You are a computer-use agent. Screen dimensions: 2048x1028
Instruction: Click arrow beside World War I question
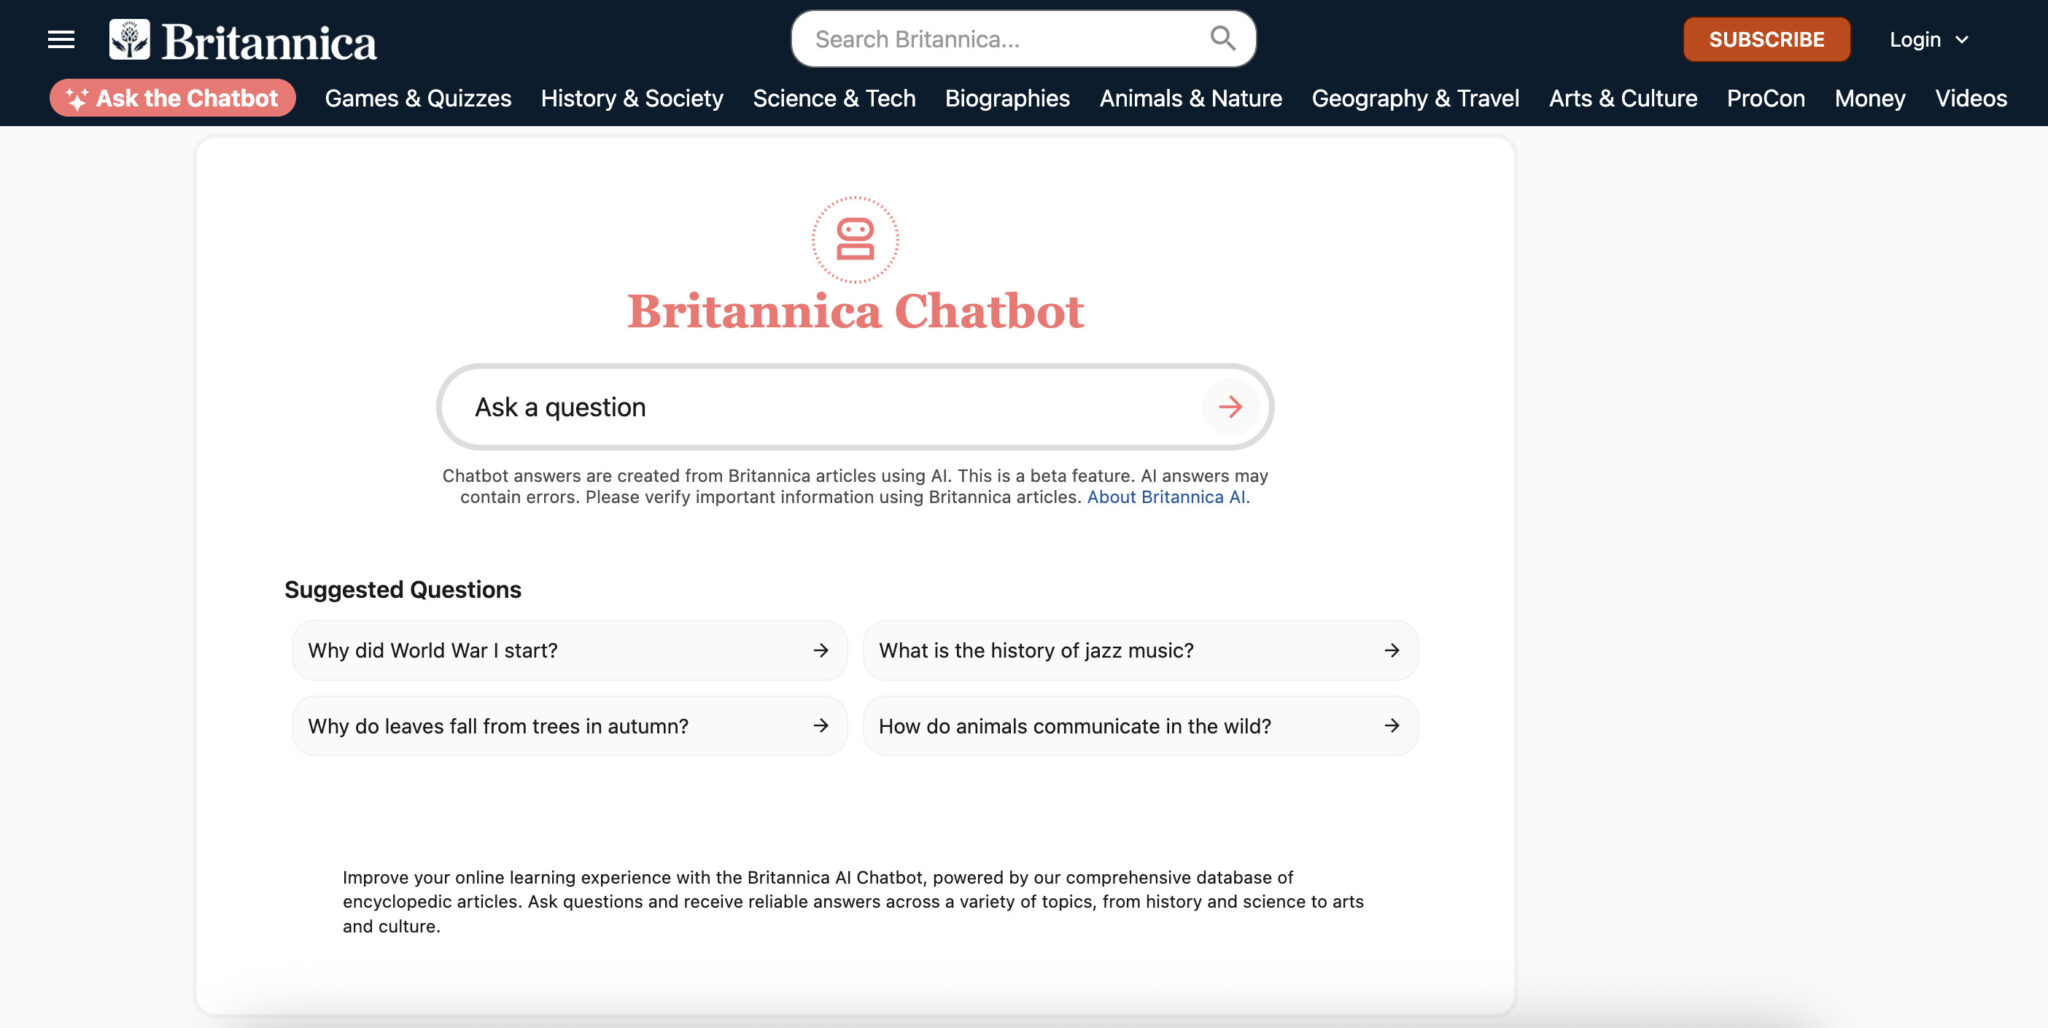(821, 651)
